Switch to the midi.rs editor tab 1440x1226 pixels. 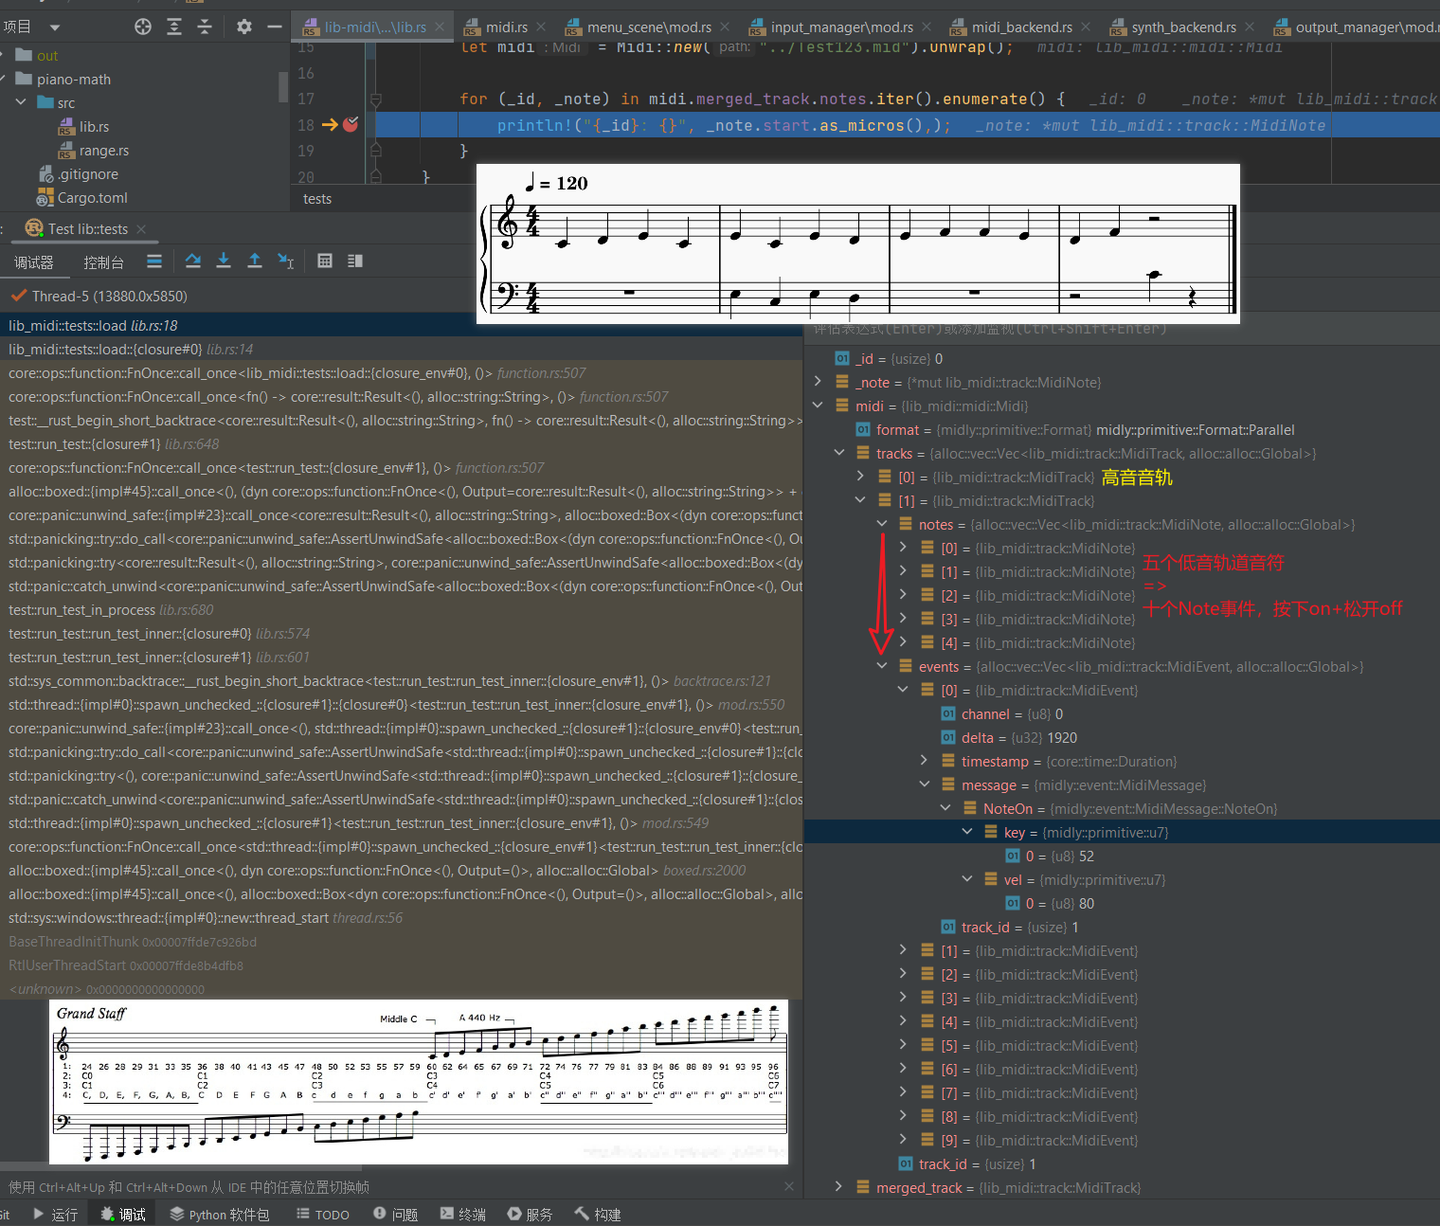coord(506,27)
